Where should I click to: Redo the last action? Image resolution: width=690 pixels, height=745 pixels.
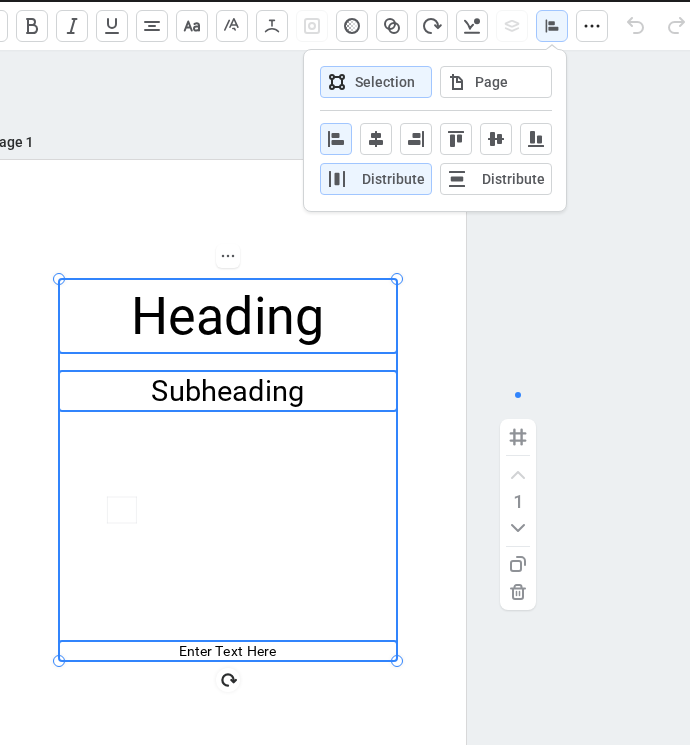click(676, 26)
